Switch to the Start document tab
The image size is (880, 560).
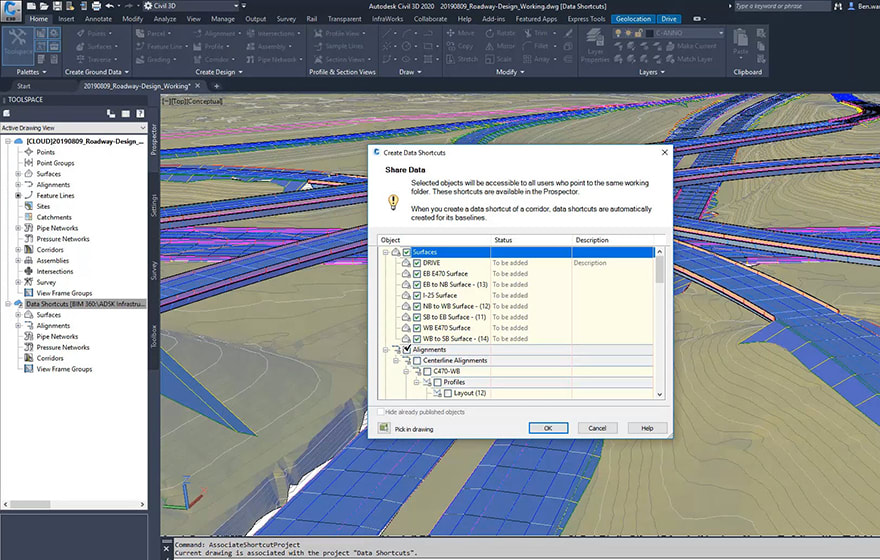24,86
